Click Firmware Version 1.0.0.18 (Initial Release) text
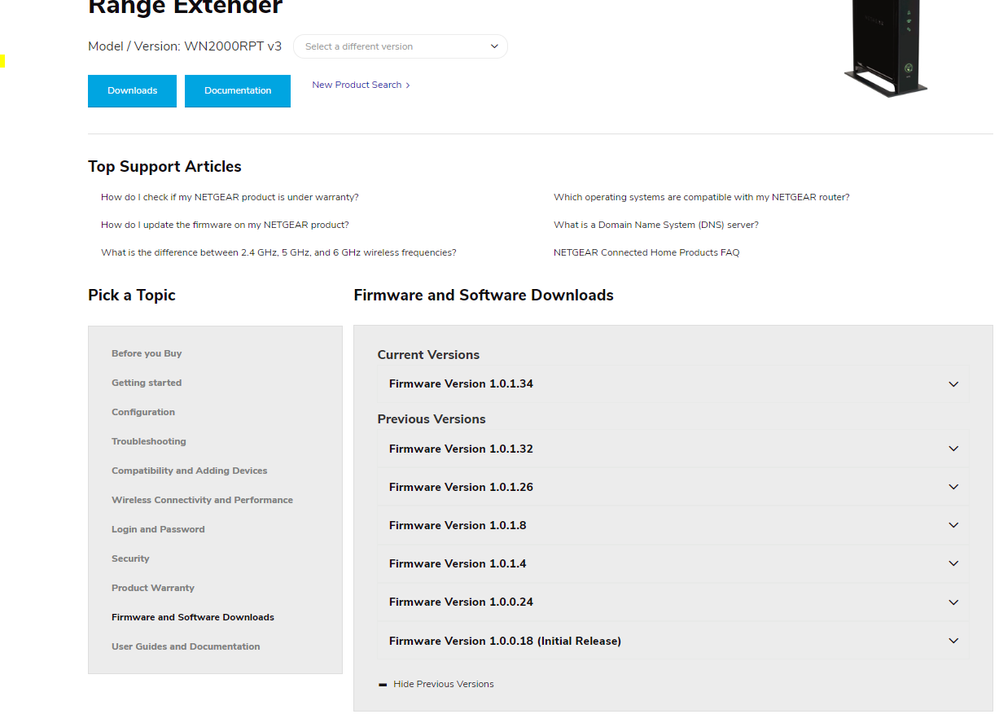 [x=505, y=641]
